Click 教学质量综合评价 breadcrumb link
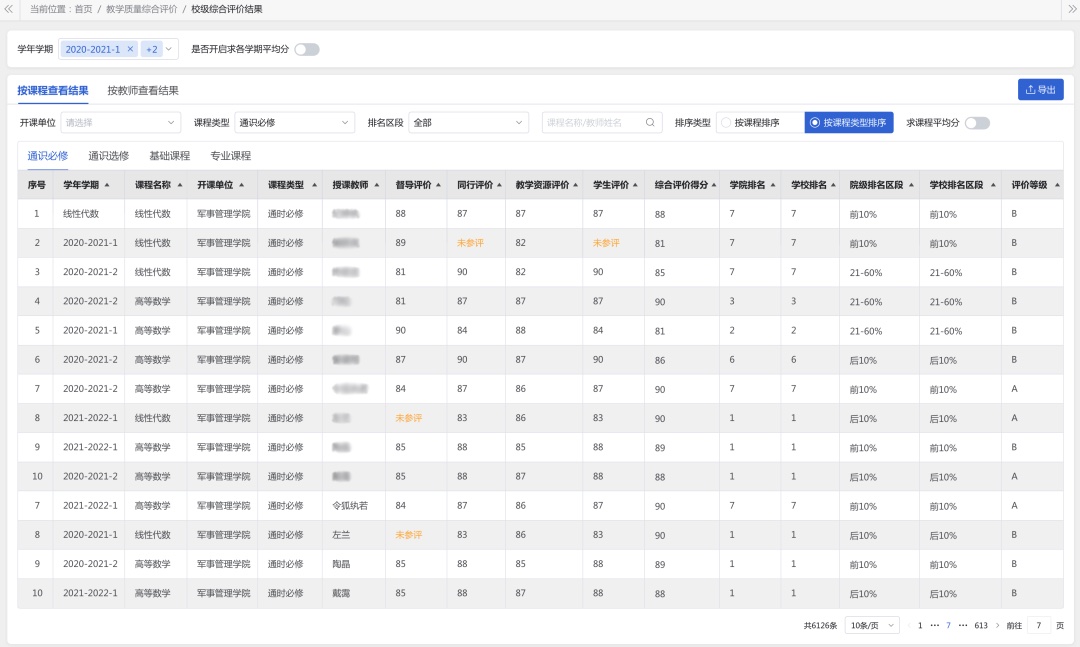The height and width of the screenshot is (647, 1080). [x=141, y=9]
